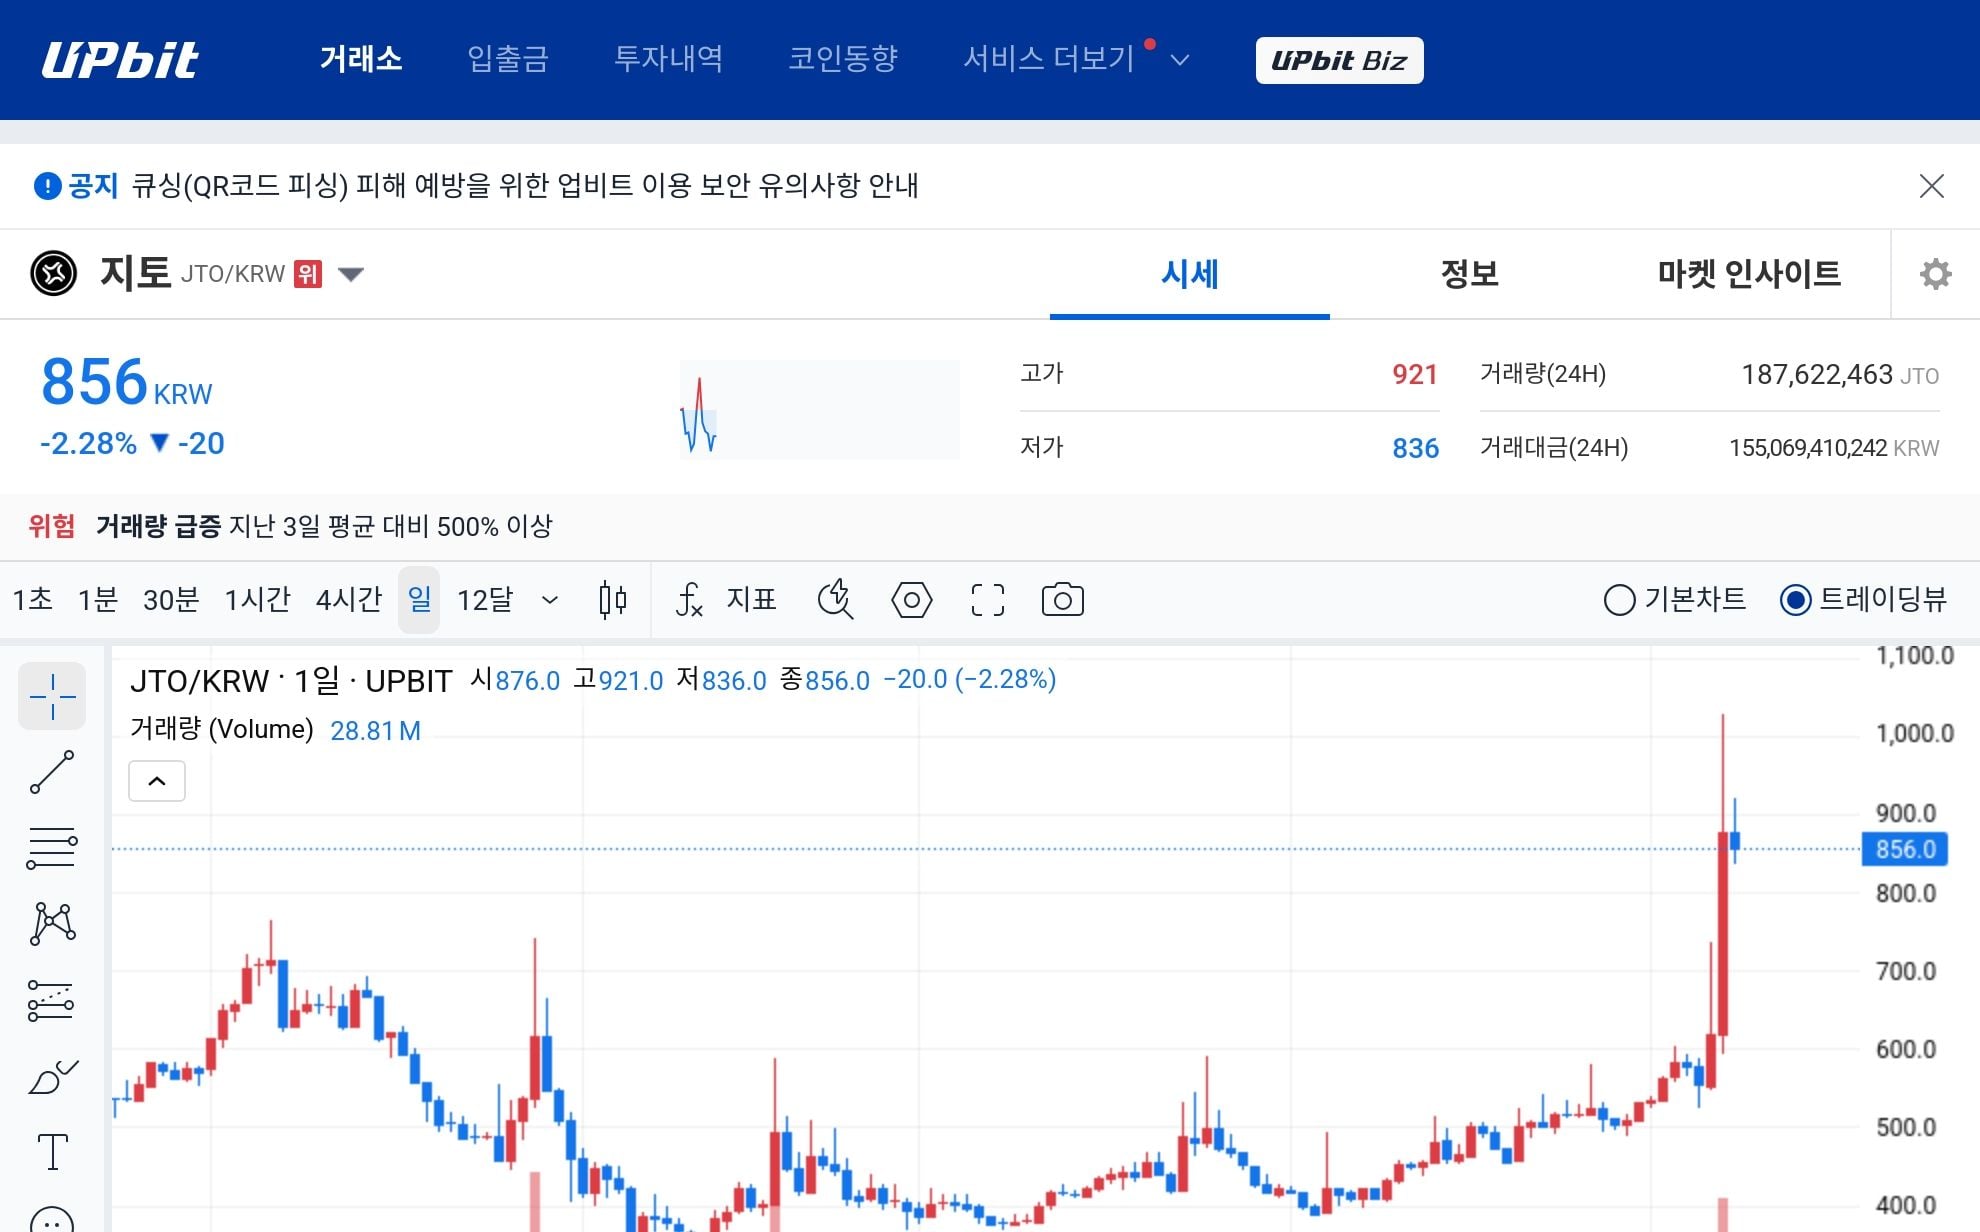Viewport: 1980px width, 1232px height.
Task: Toggle fullscreen chart mode icon
Action: 987,600
